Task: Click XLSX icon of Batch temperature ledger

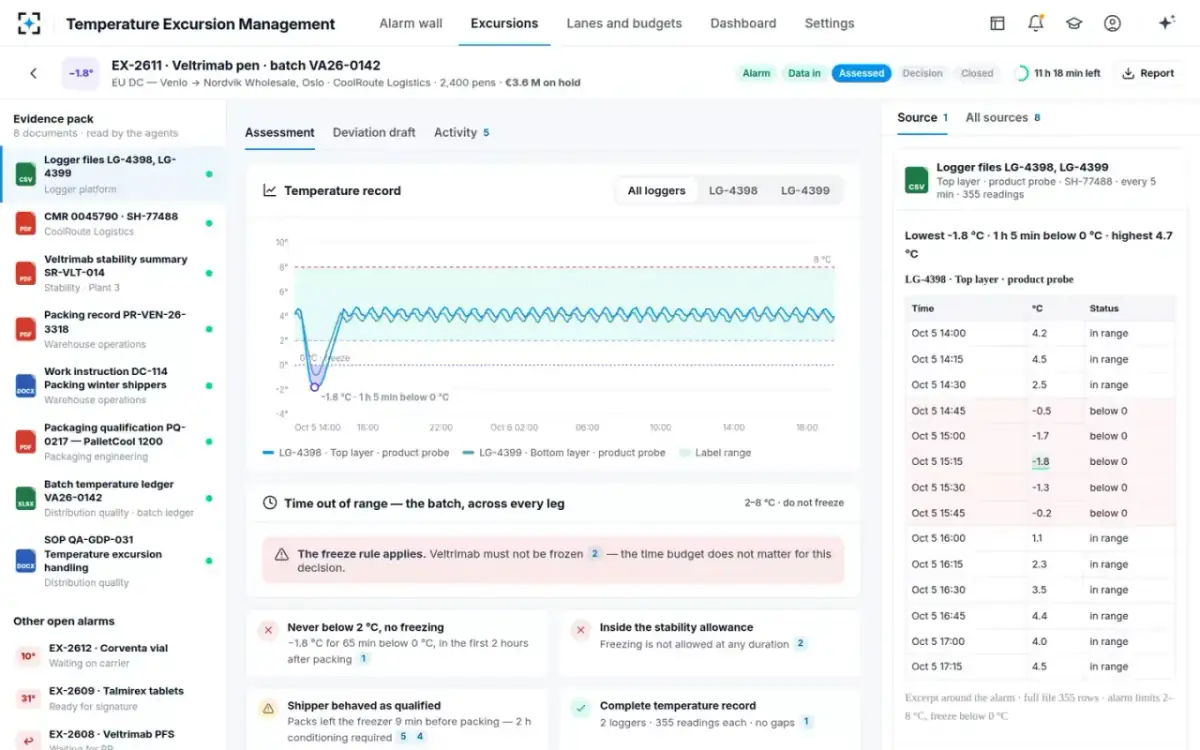Action: click(x=25, y=497)
